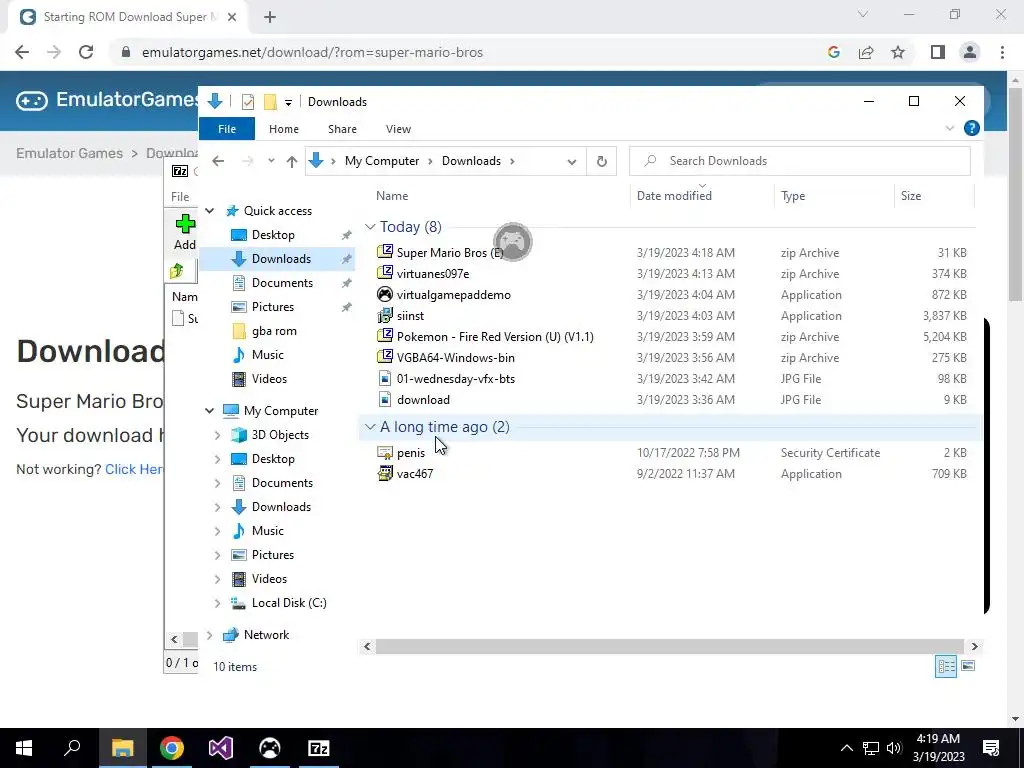Viewport: 1024px width, 768px height.
Task: Reload the emulatorgames.net page in Chrome
Action: tap(86, 52)
